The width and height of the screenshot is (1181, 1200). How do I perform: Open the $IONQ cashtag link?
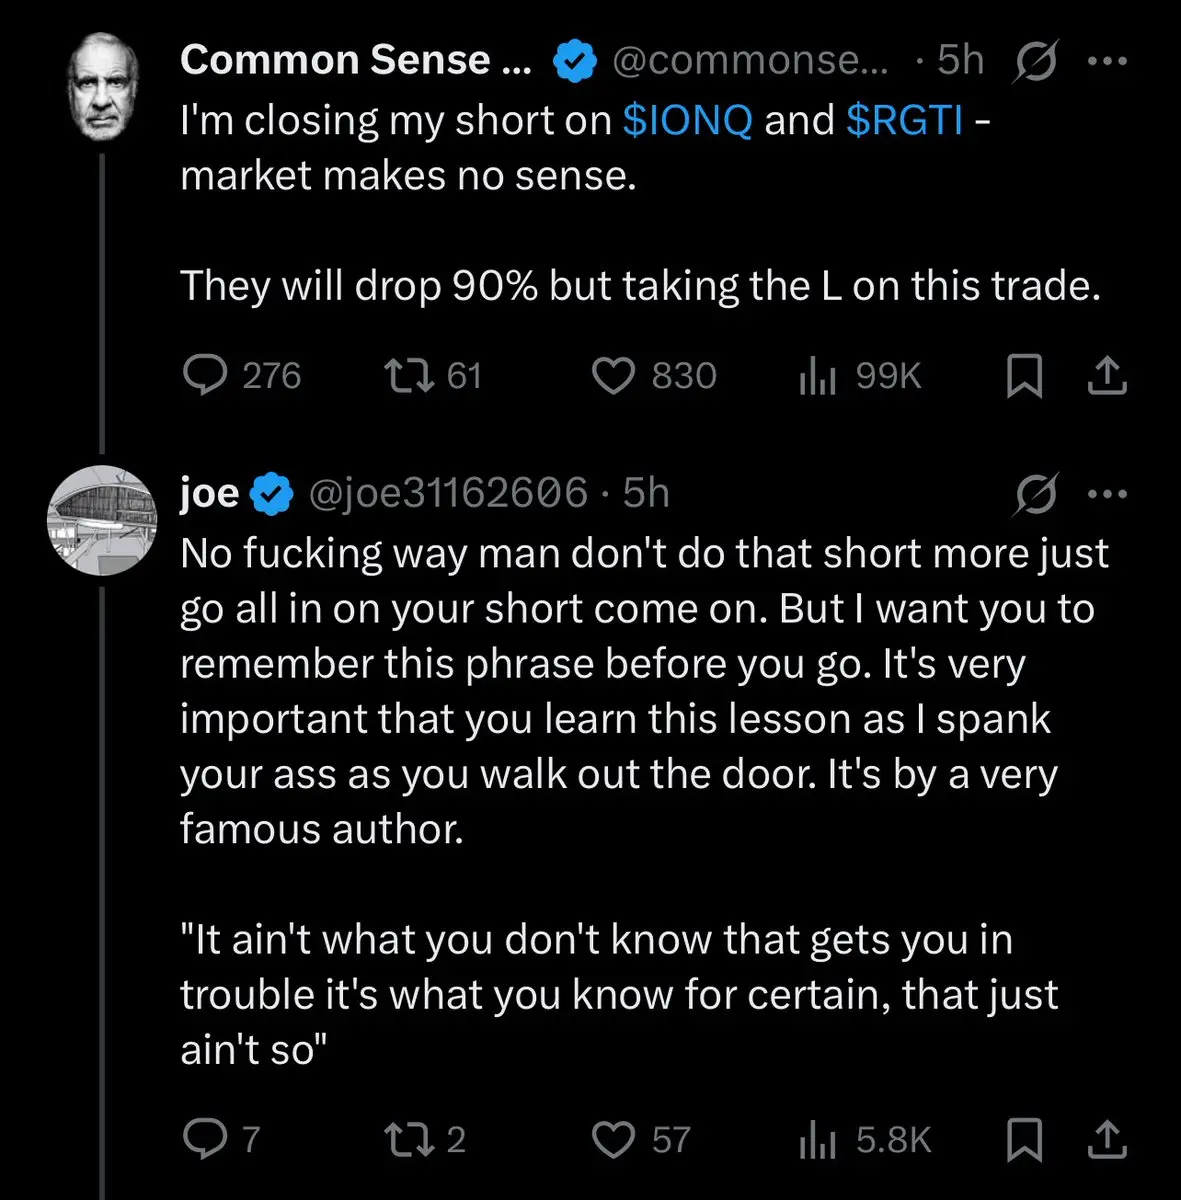tap(687, 121)
